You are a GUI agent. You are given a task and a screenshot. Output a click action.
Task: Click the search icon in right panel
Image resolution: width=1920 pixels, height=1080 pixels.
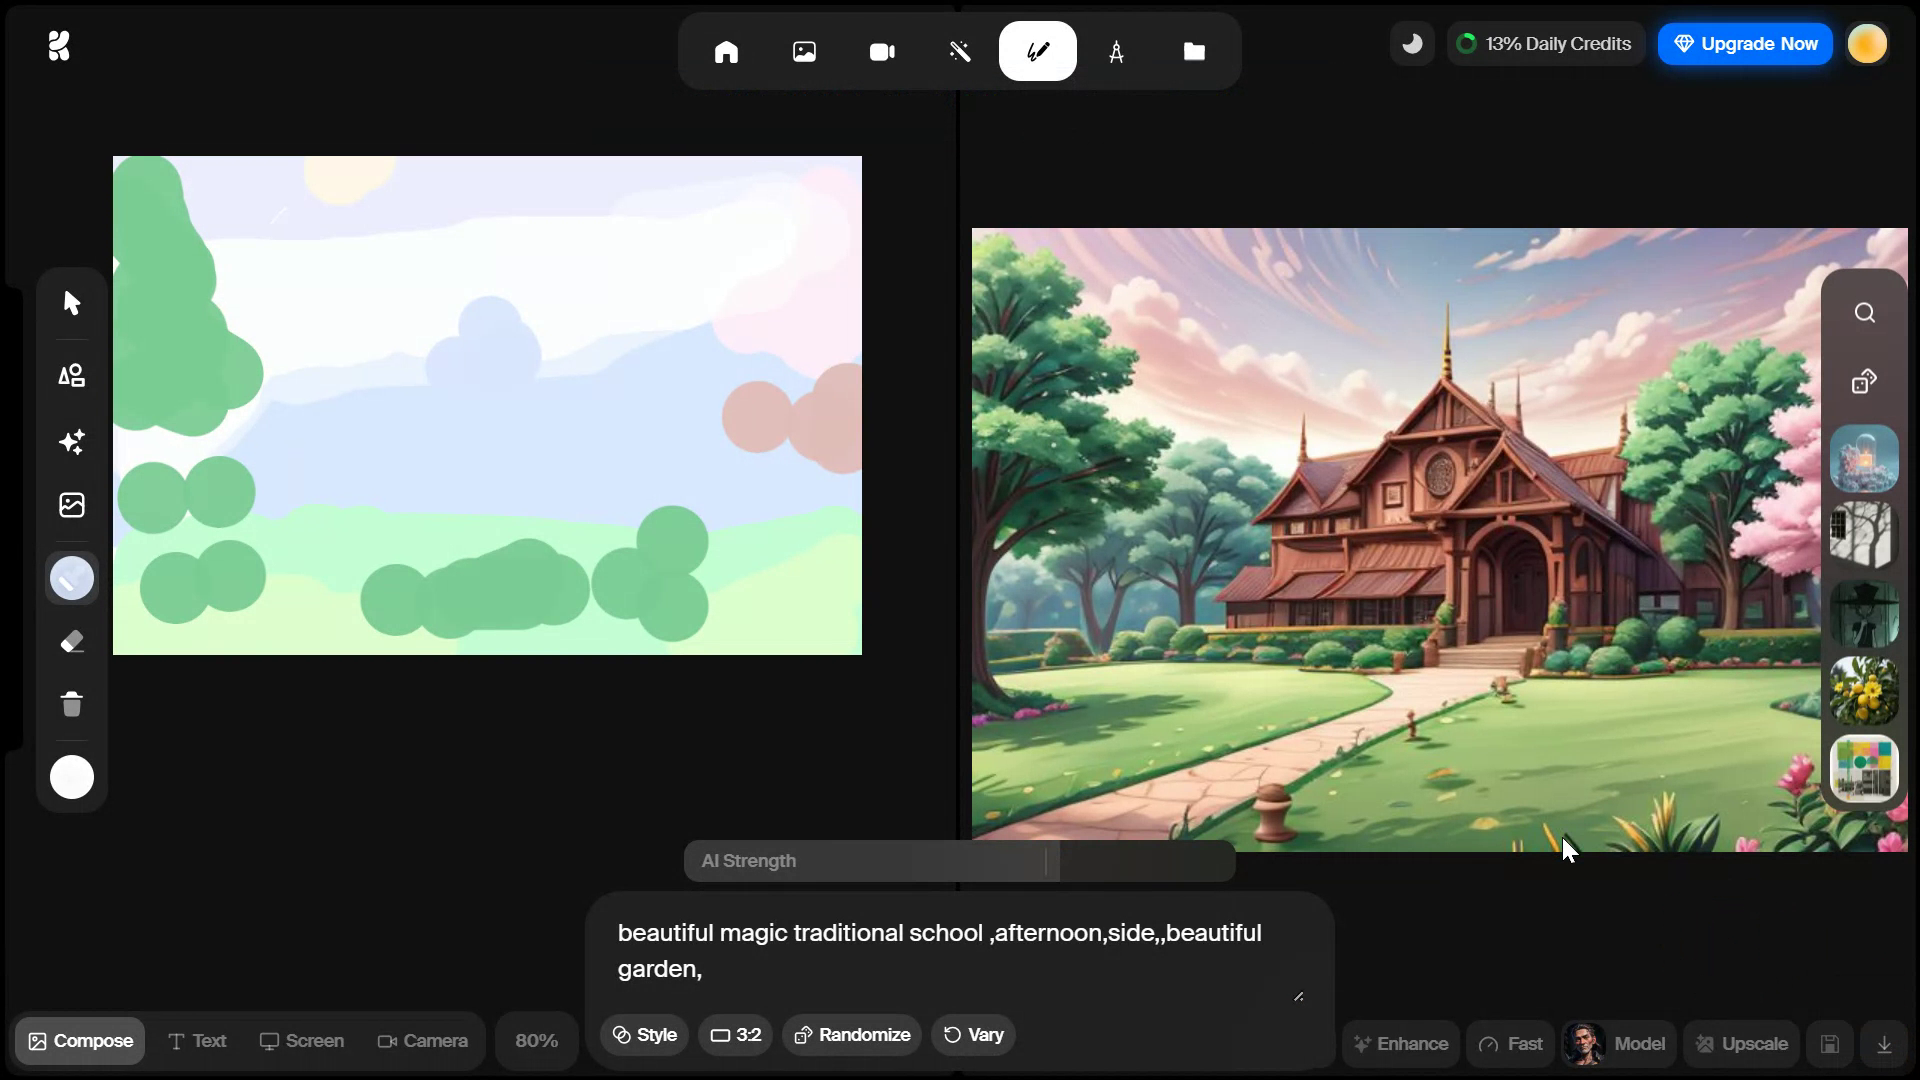pos(1864,313)
